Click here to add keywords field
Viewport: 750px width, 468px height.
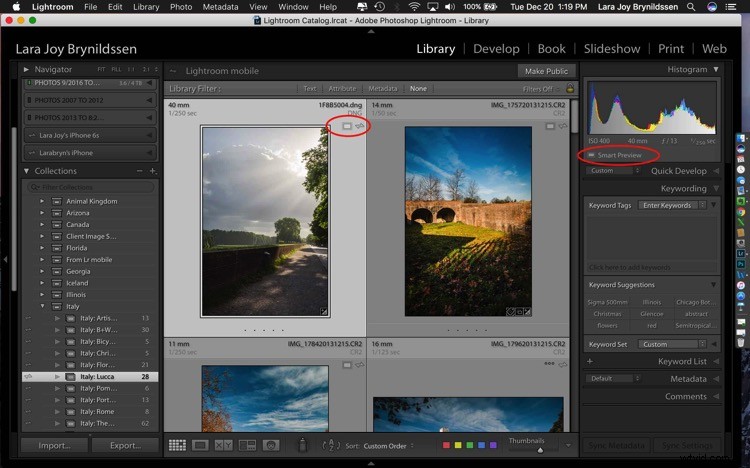point(651,267)
